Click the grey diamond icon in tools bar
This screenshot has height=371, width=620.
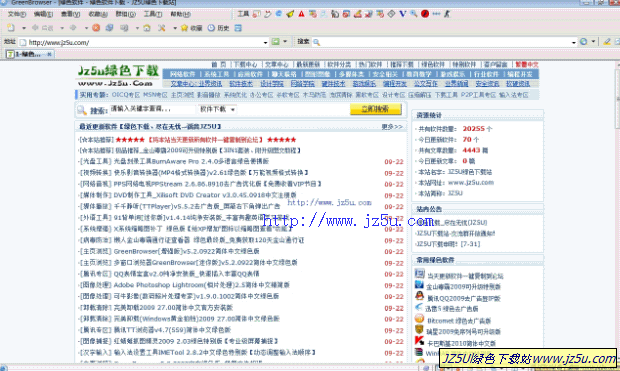pos(391,14)
